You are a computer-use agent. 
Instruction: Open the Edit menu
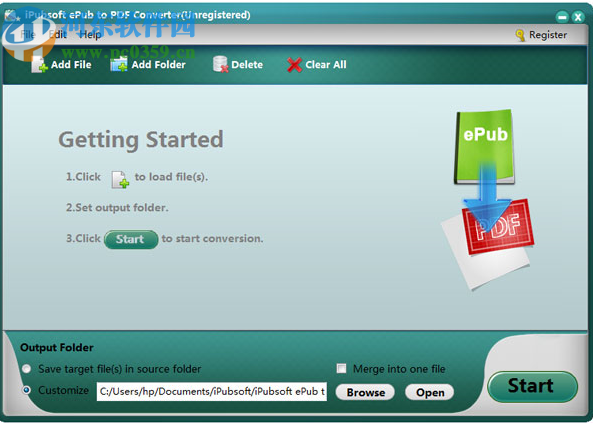(58, 35)
